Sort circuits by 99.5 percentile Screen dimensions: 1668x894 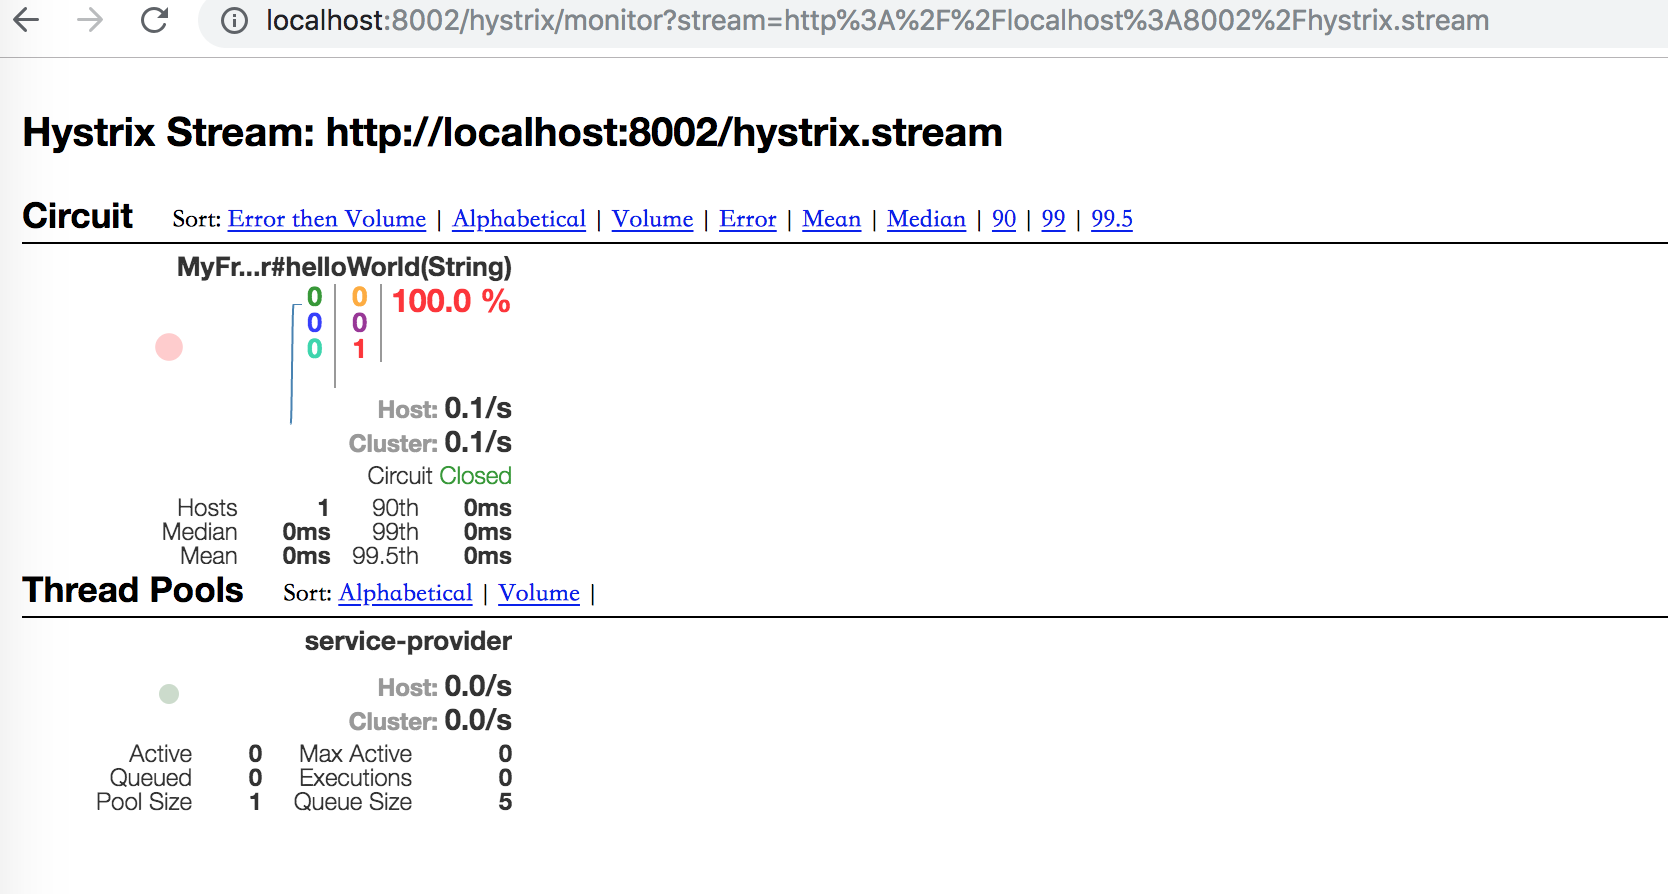tap(1112, 219)
